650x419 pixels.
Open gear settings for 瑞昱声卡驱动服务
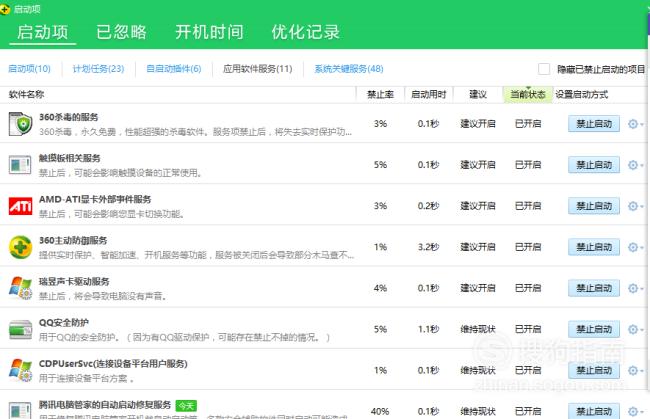635,288
